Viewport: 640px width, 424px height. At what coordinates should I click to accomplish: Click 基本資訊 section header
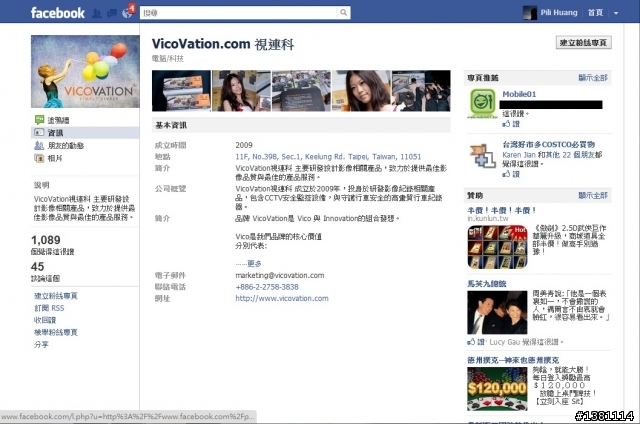(x=301, y=125)
